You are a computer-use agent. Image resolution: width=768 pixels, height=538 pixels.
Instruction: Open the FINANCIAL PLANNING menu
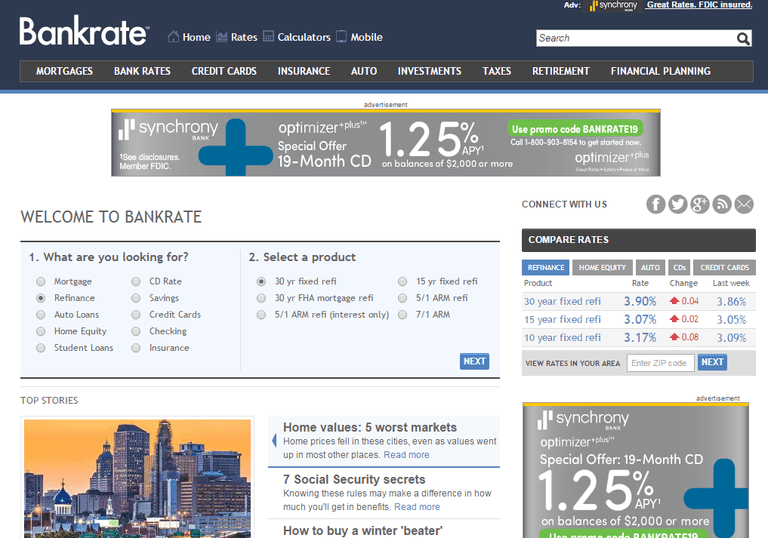coord(660,71)
